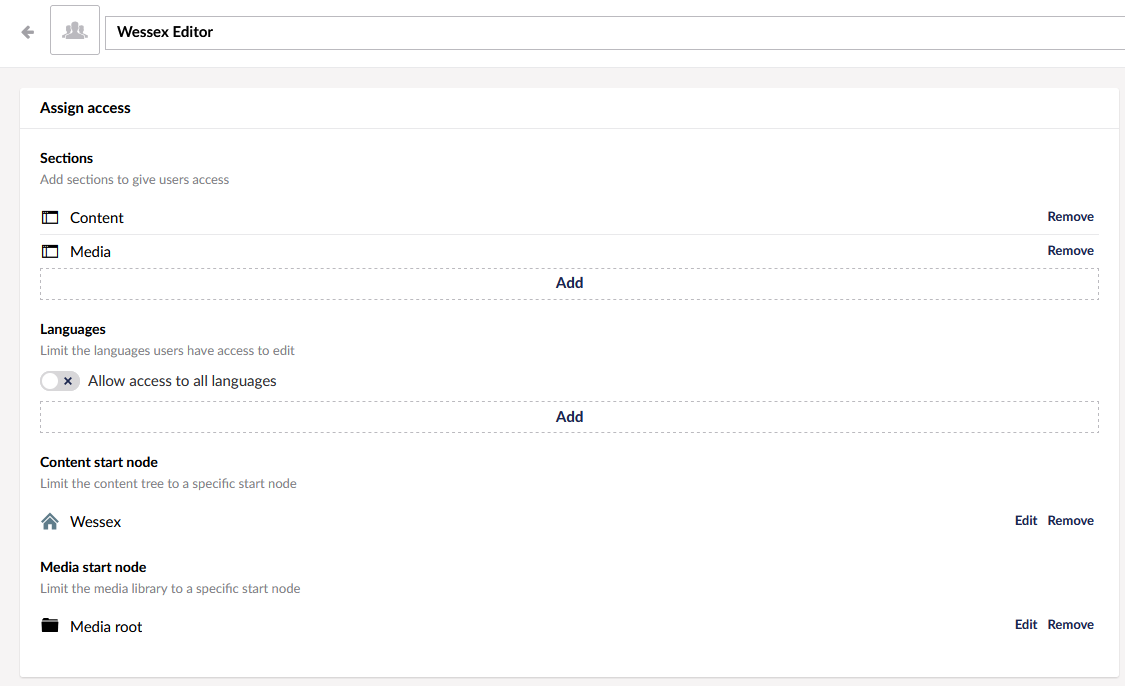The image size is (1125, 686).
Task: Remove the Media section
Action: [1070, 250]
